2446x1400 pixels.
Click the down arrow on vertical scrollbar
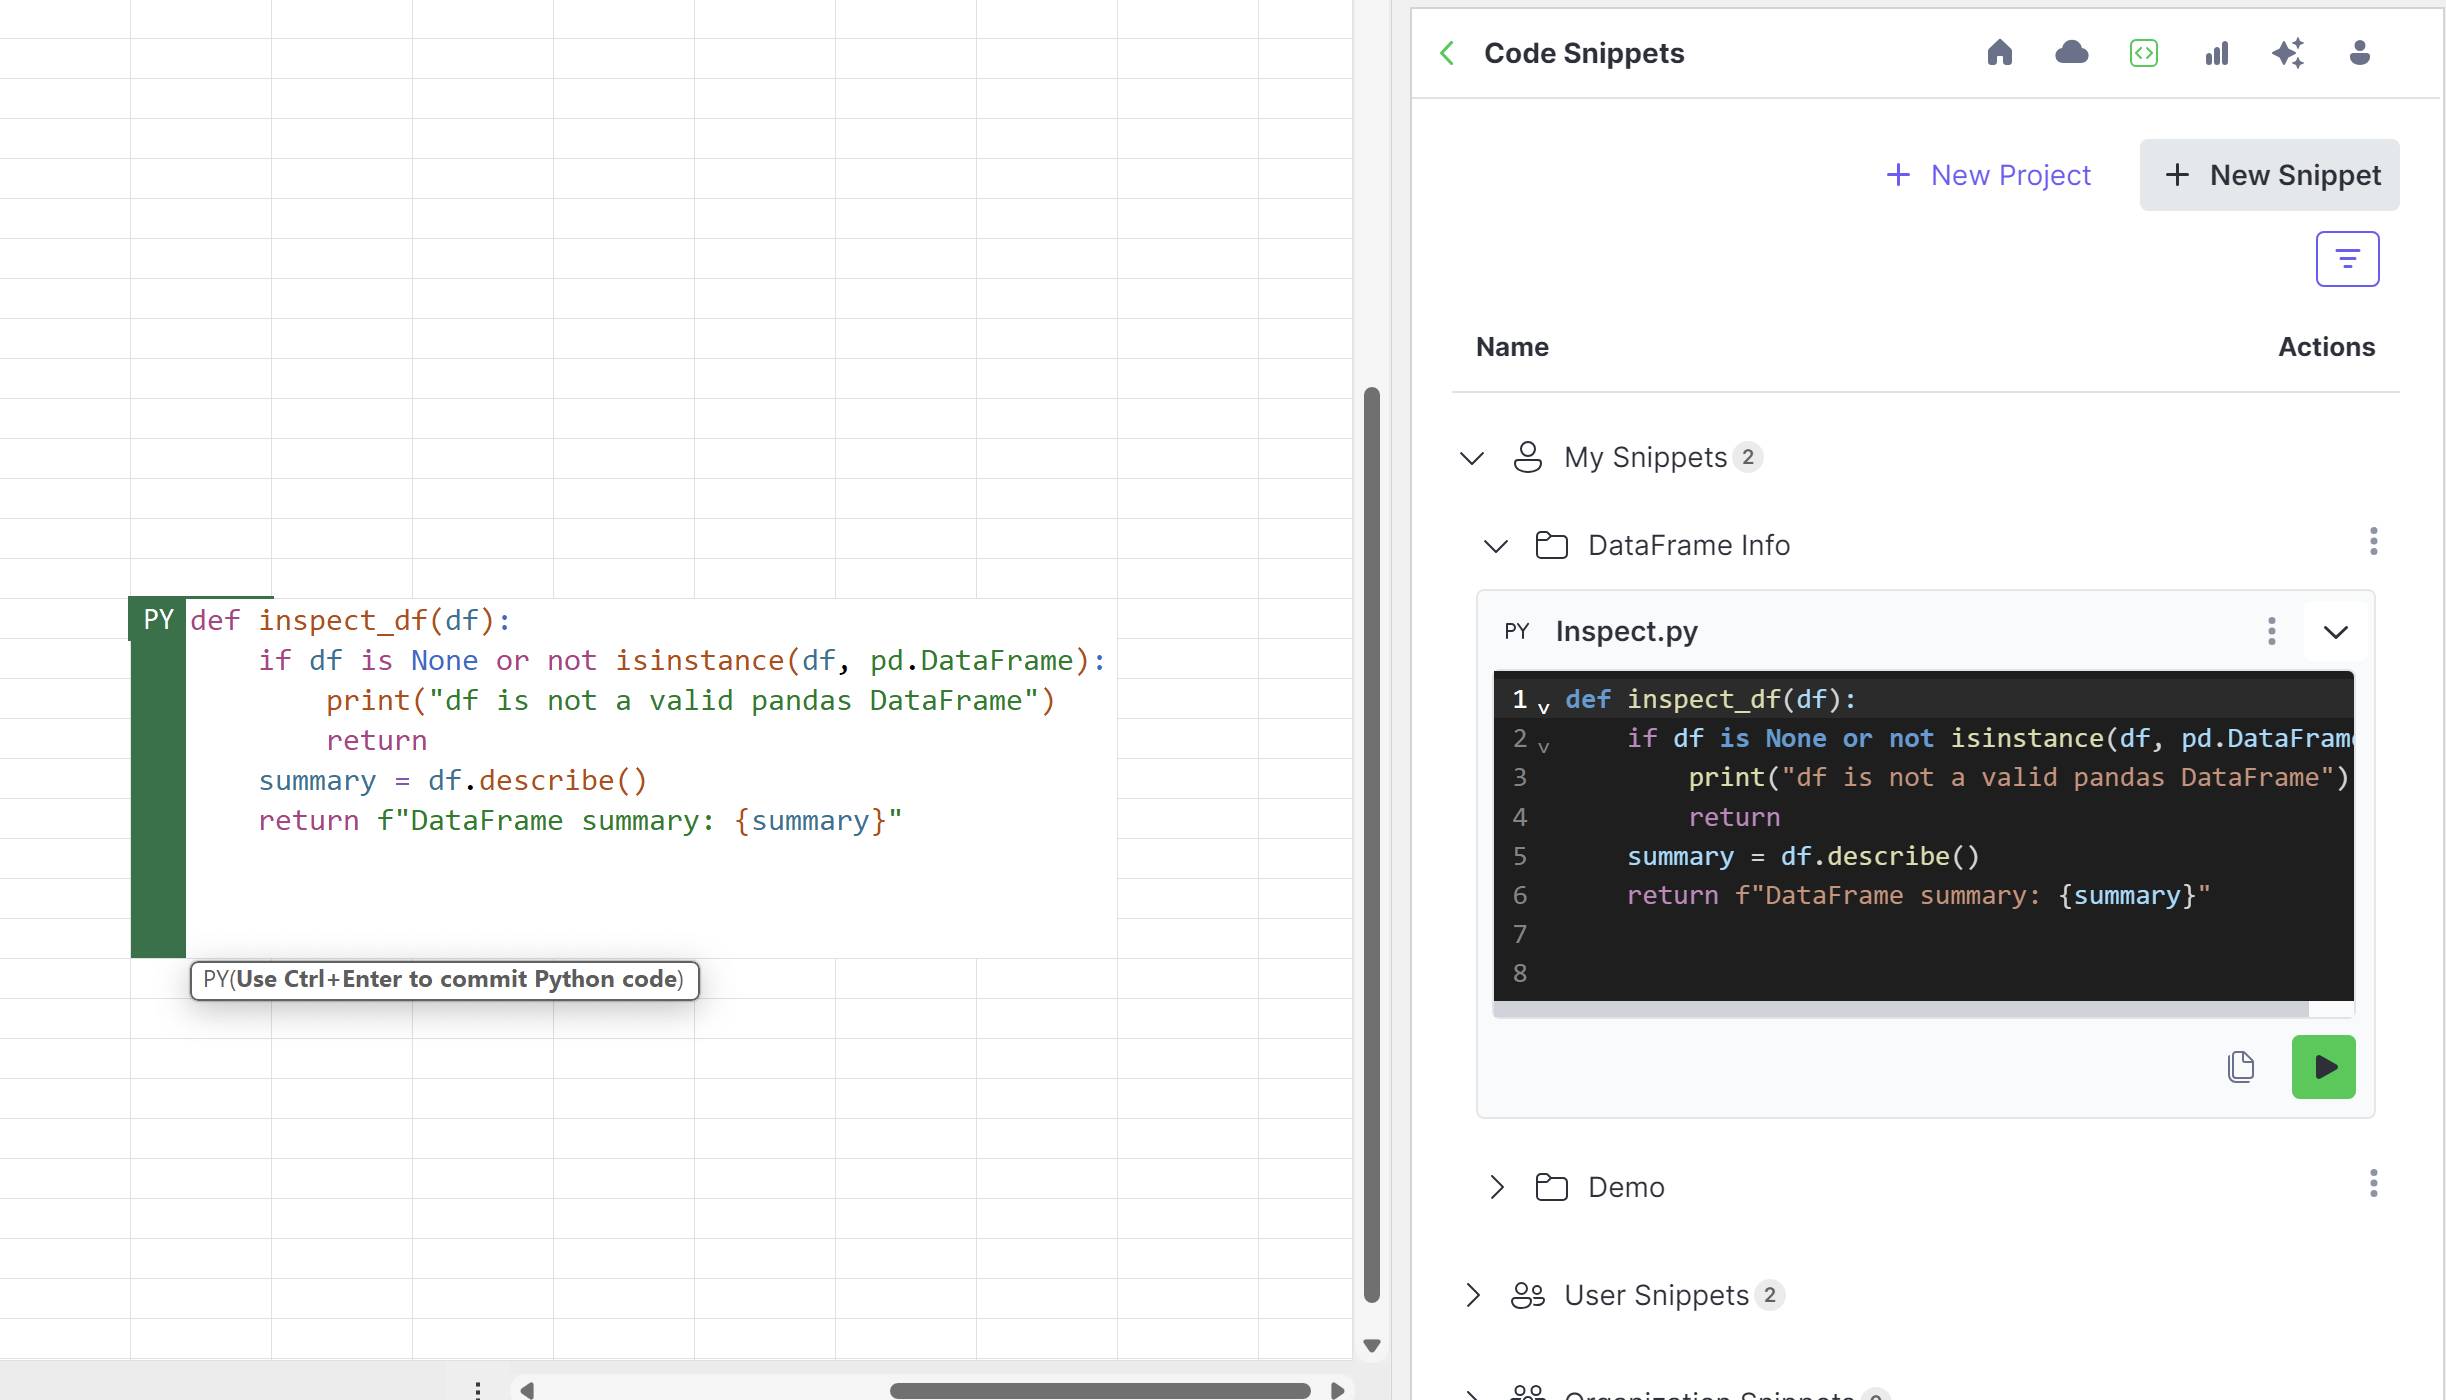pyautogui.click(x=1372, y=1346)
